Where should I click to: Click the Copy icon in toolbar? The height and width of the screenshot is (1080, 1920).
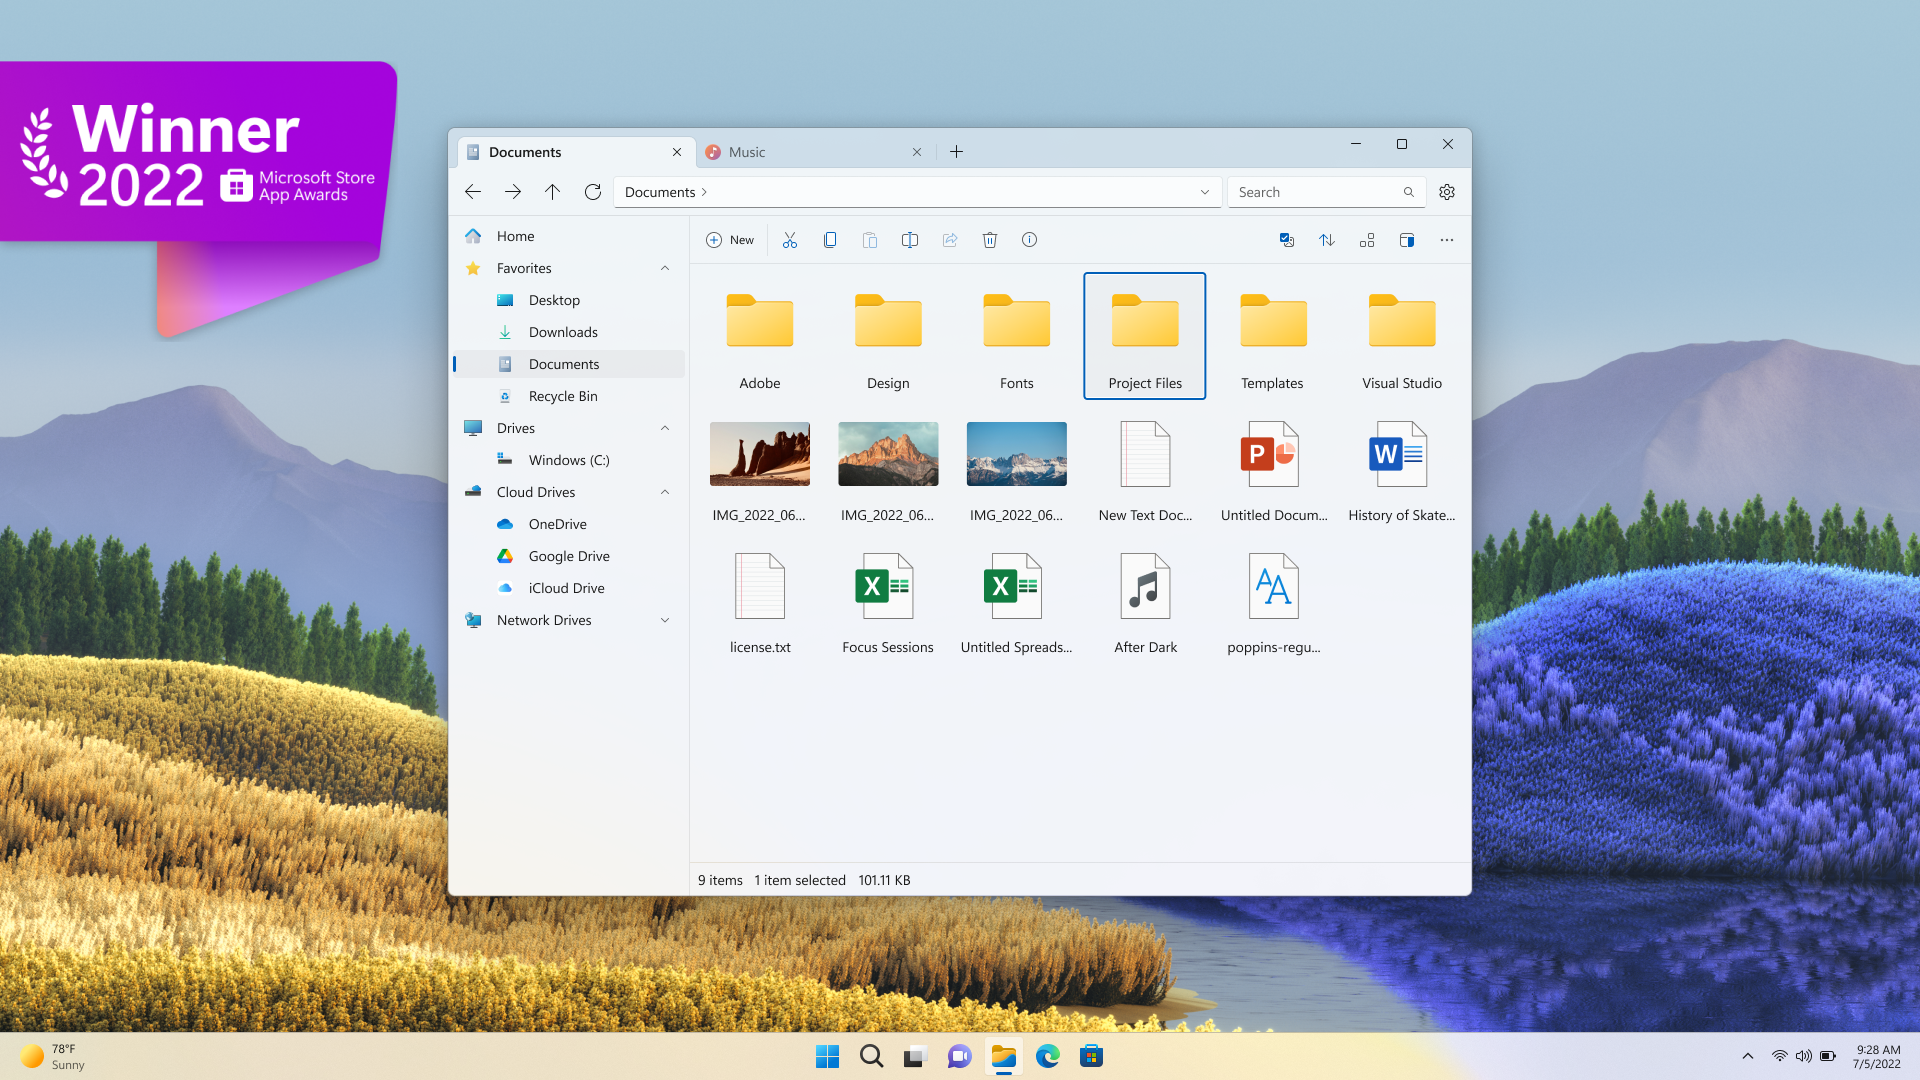[x=830, y=240]
